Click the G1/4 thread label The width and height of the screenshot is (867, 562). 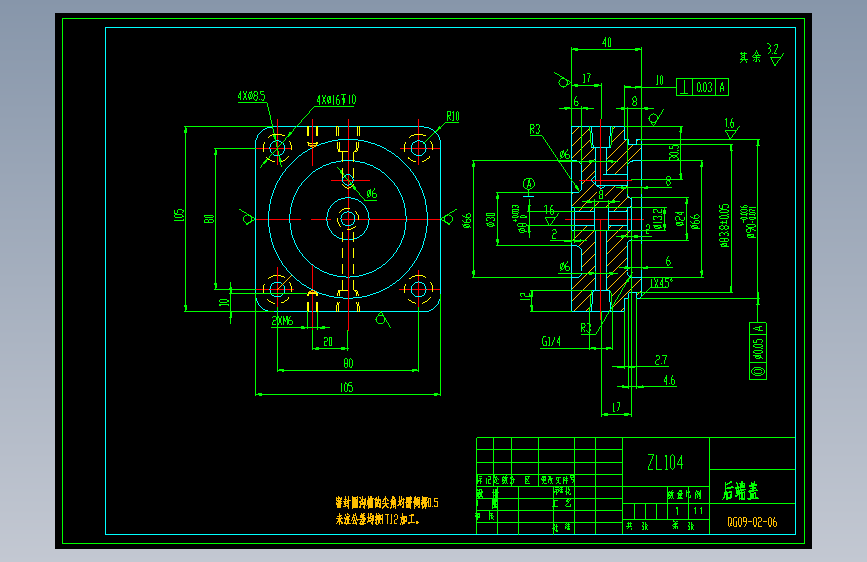[551, 341]
